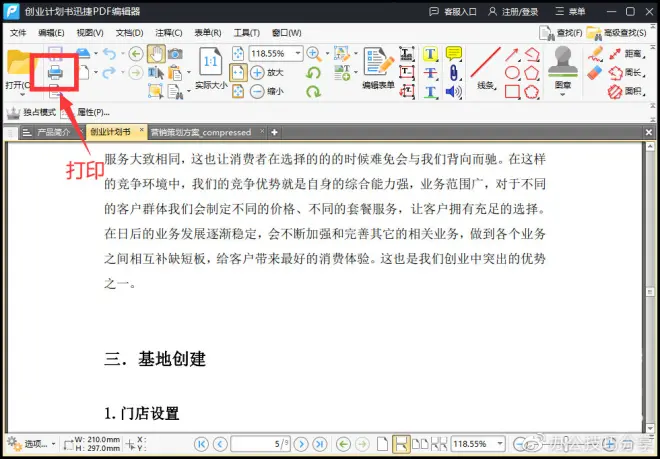Open the Edit Form tool
Screen dimensions: 660x459
point(378,67)
